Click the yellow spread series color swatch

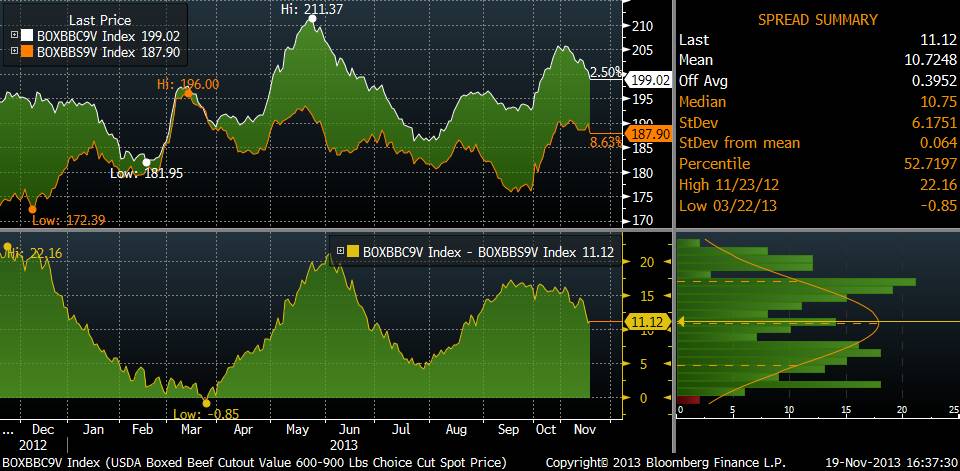click(x=353, y=251)
